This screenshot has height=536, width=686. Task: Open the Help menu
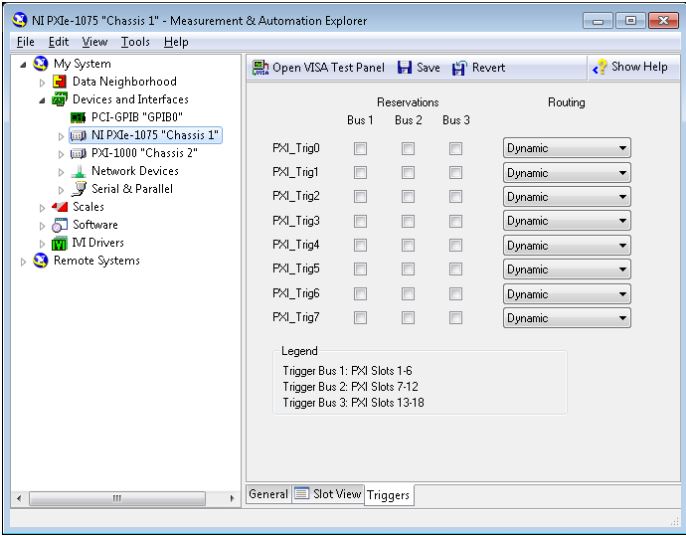coord(176,42)
